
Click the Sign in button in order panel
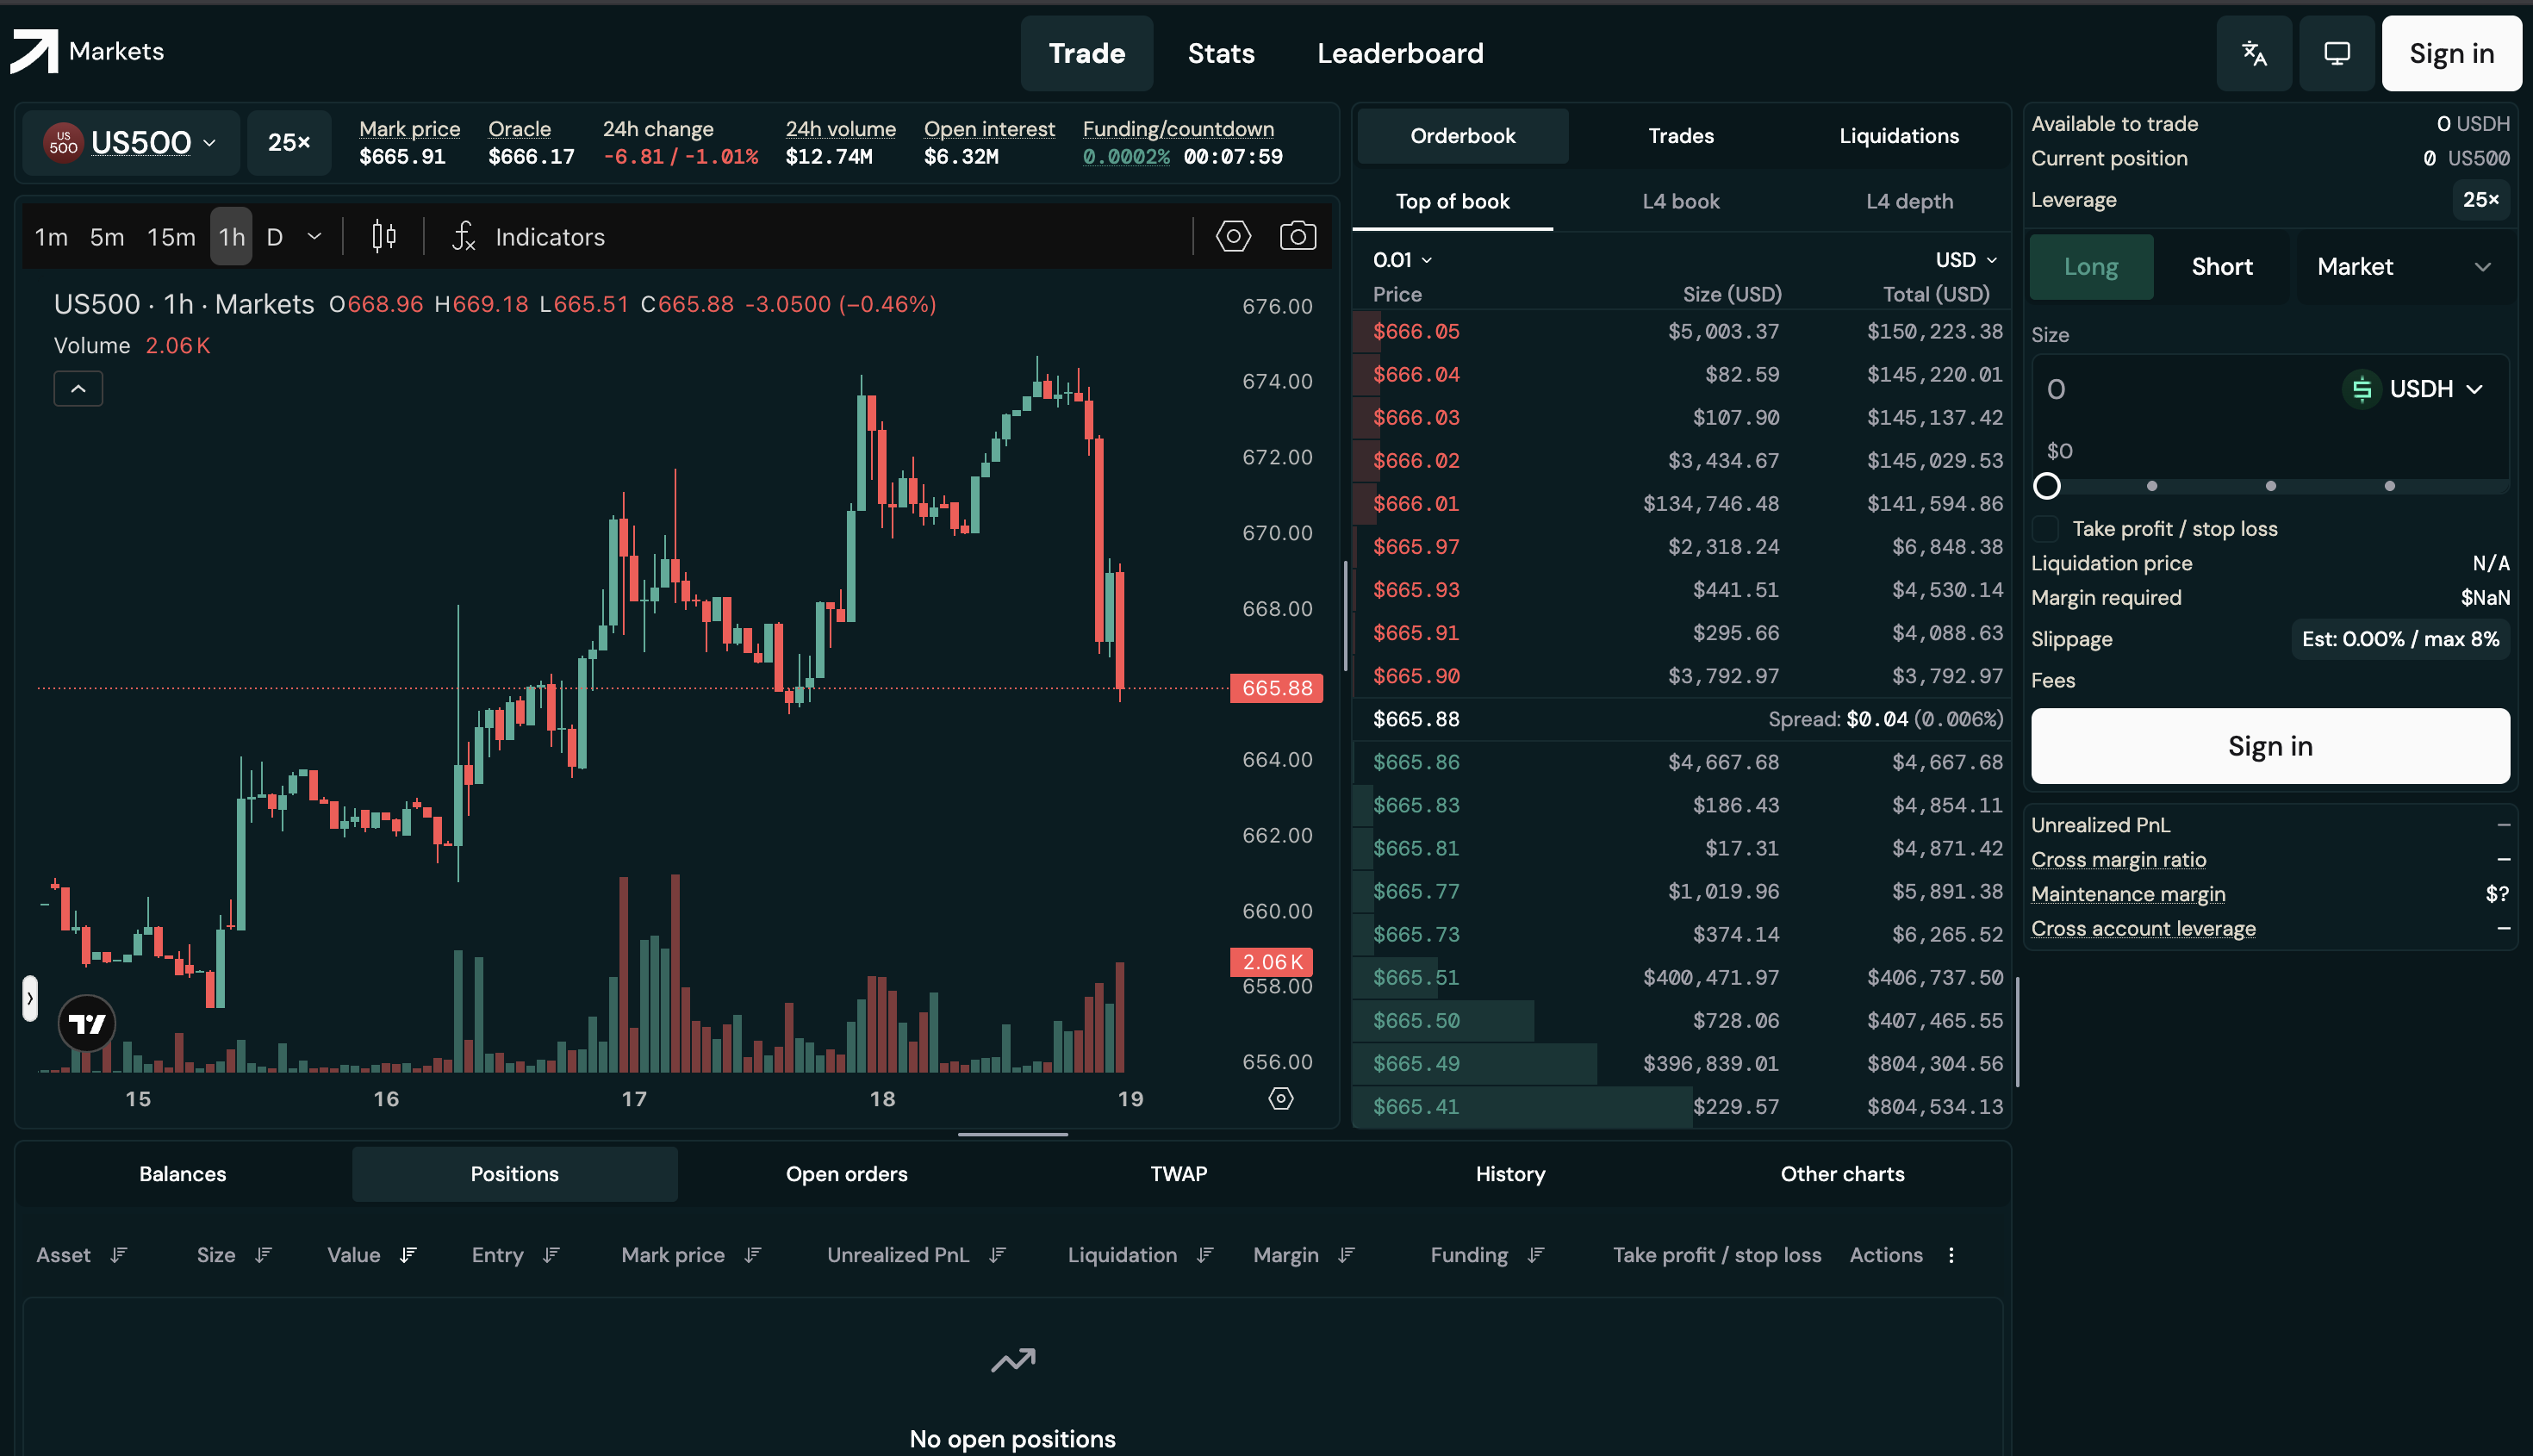(x=2269, y=746)
